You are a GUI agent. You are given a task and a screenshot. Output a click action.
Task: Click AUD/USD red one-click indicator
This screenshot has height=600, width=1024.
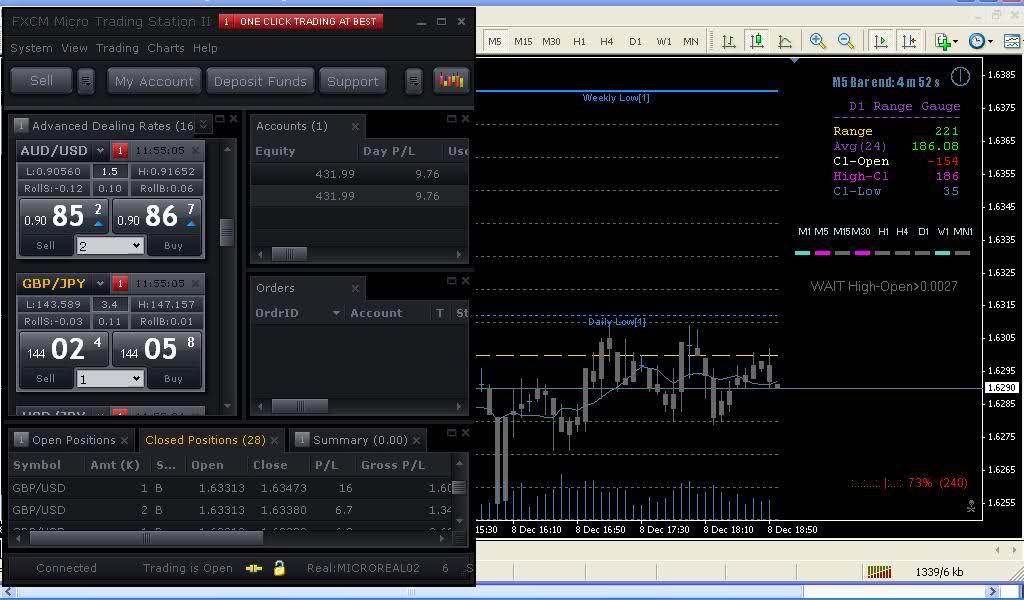(120, 151)
